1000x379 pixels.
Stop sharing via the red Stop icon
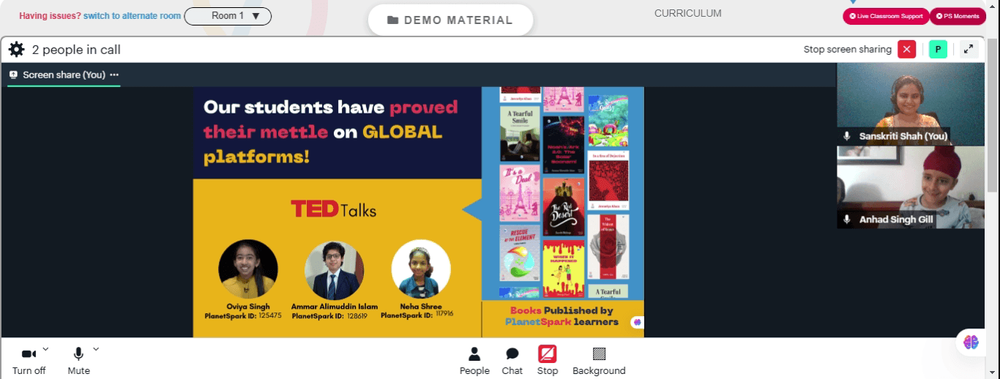coord(547,360)
